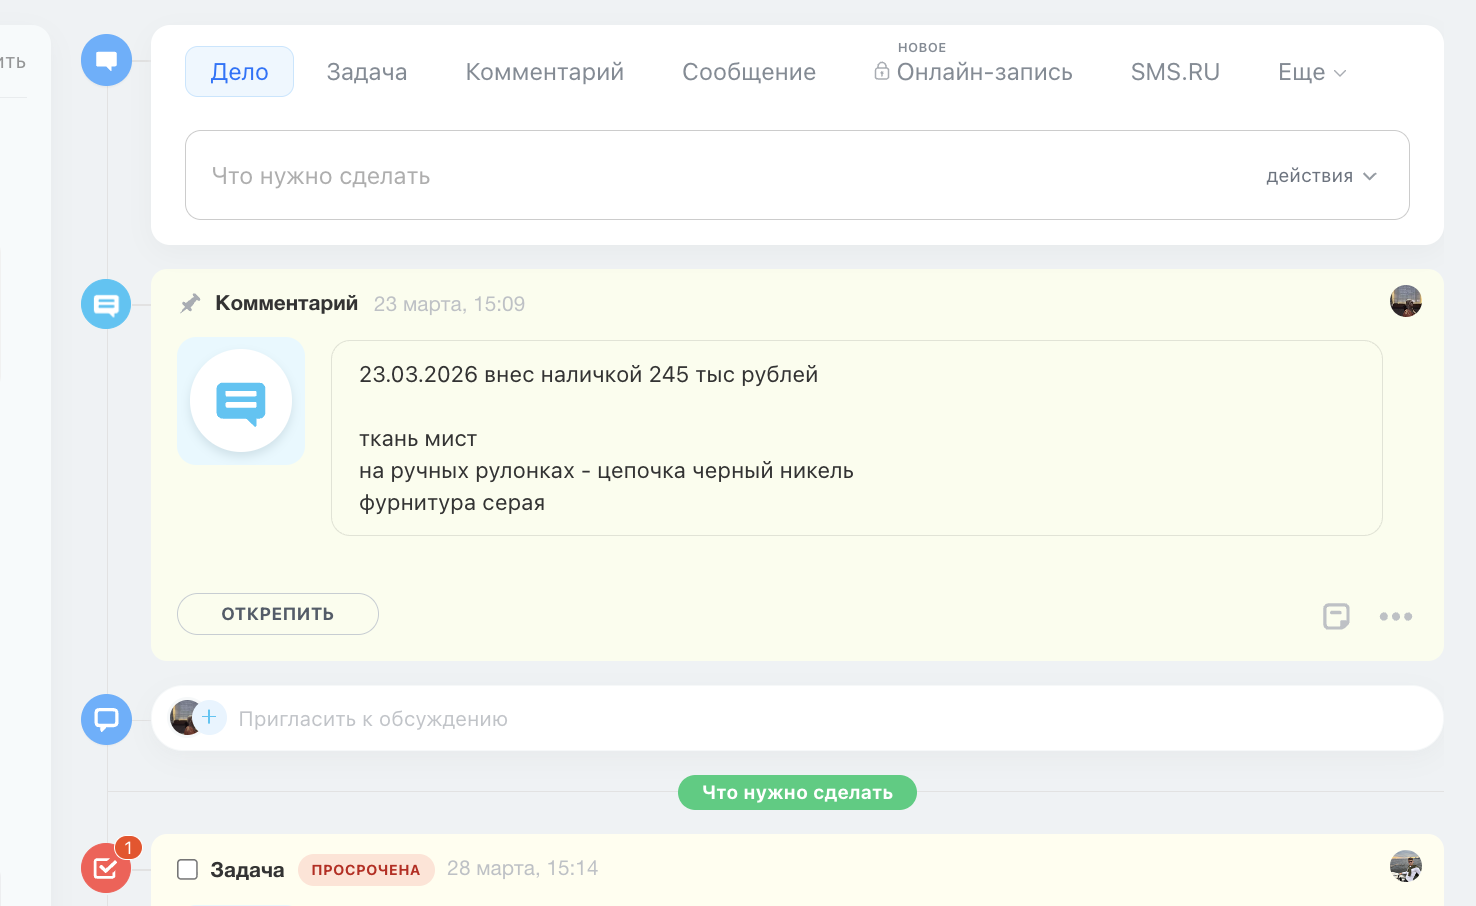Click the line ткань мист
This screenshot has height=906, width=1476.
(418, 439)
